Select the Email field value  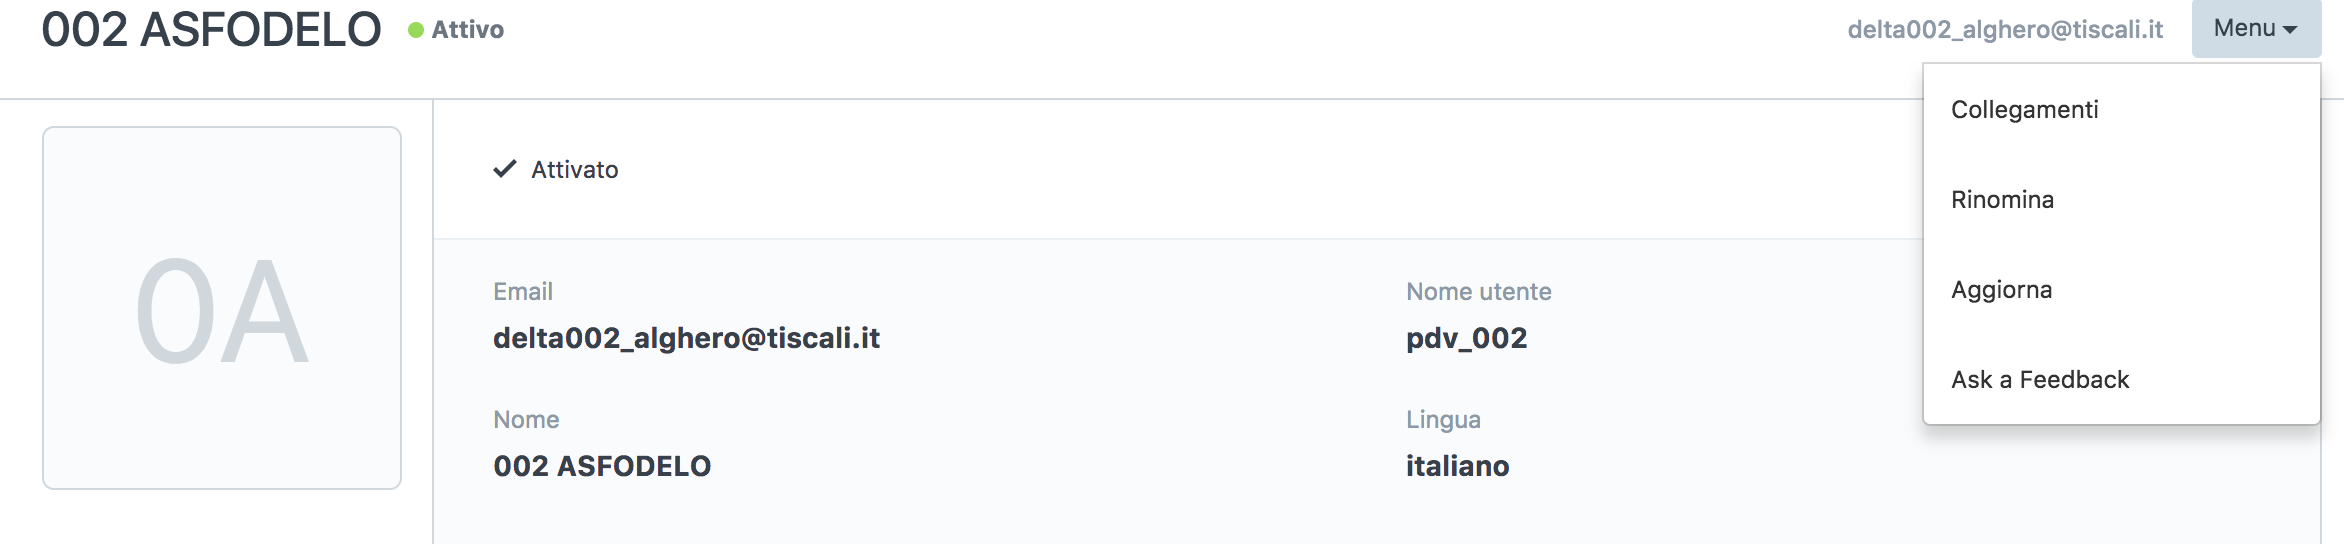[x=686, y=338]
